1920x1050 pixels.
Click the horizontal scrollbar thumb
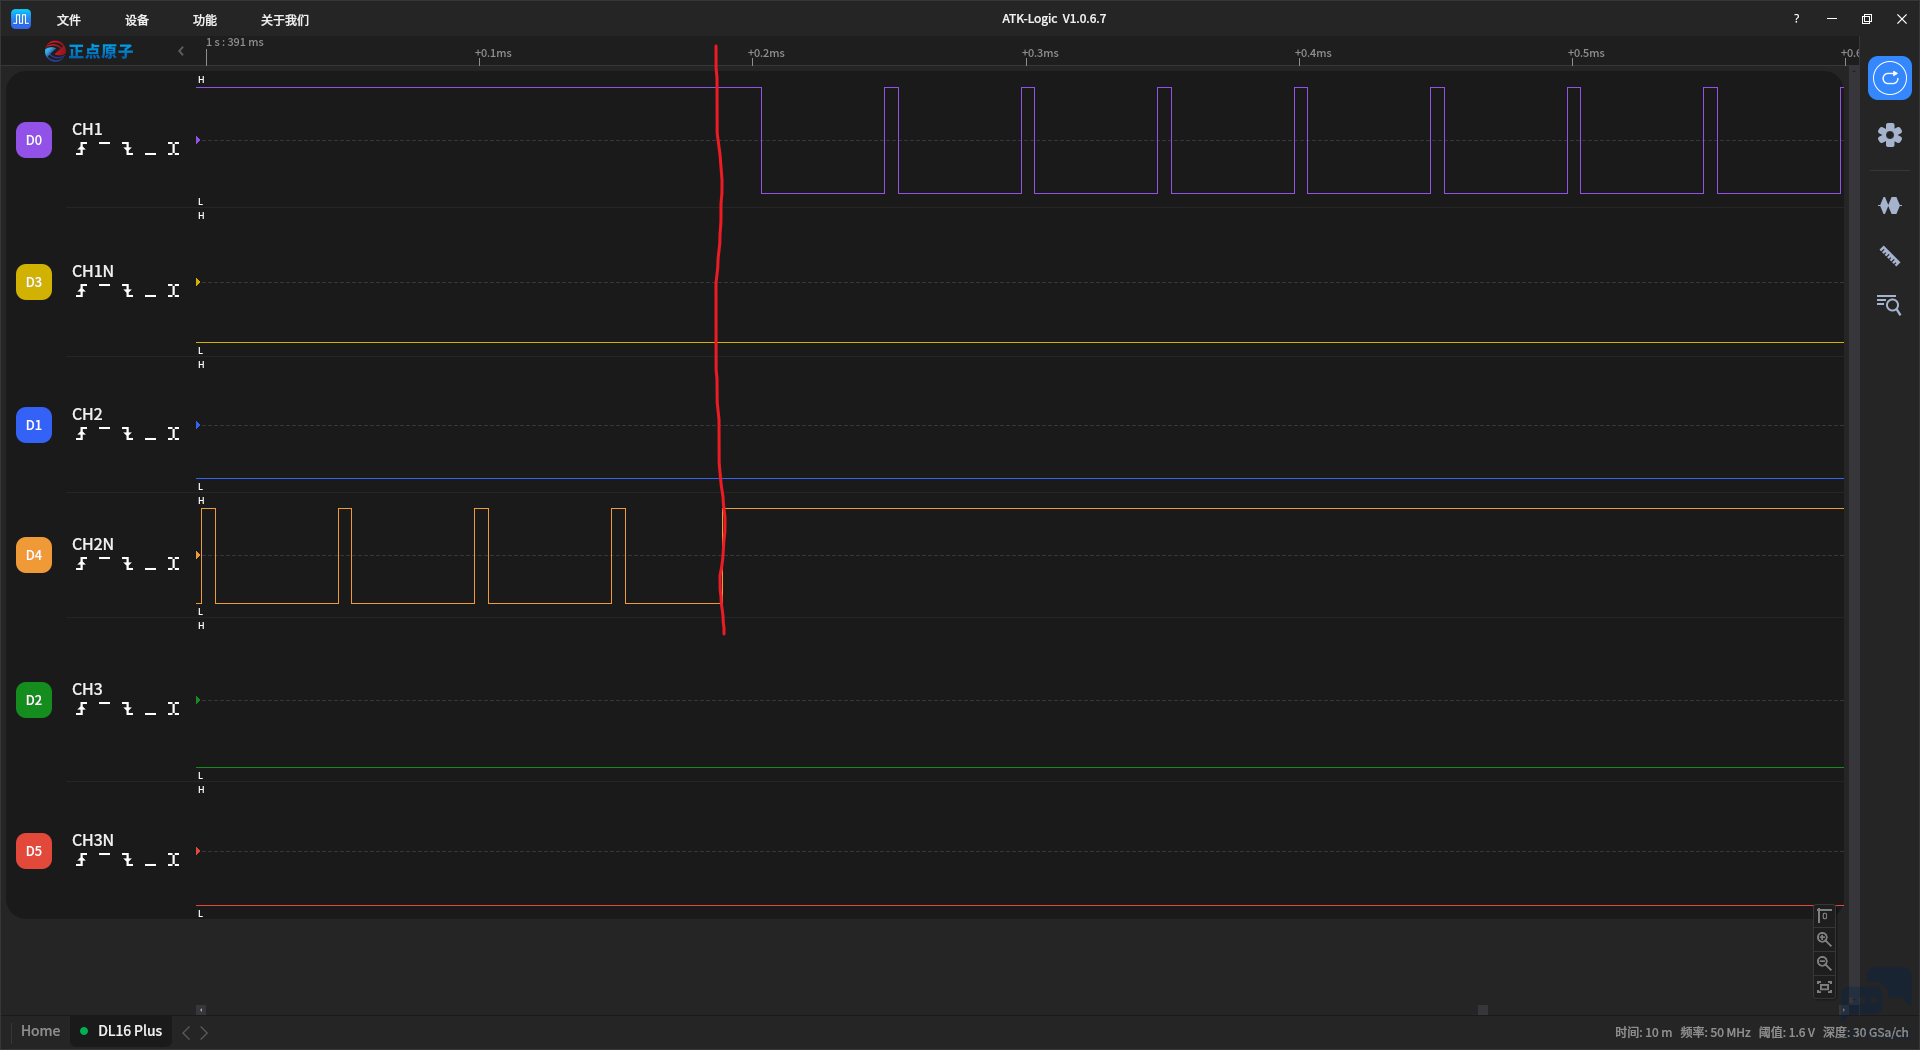[x=1483, y=1010]
